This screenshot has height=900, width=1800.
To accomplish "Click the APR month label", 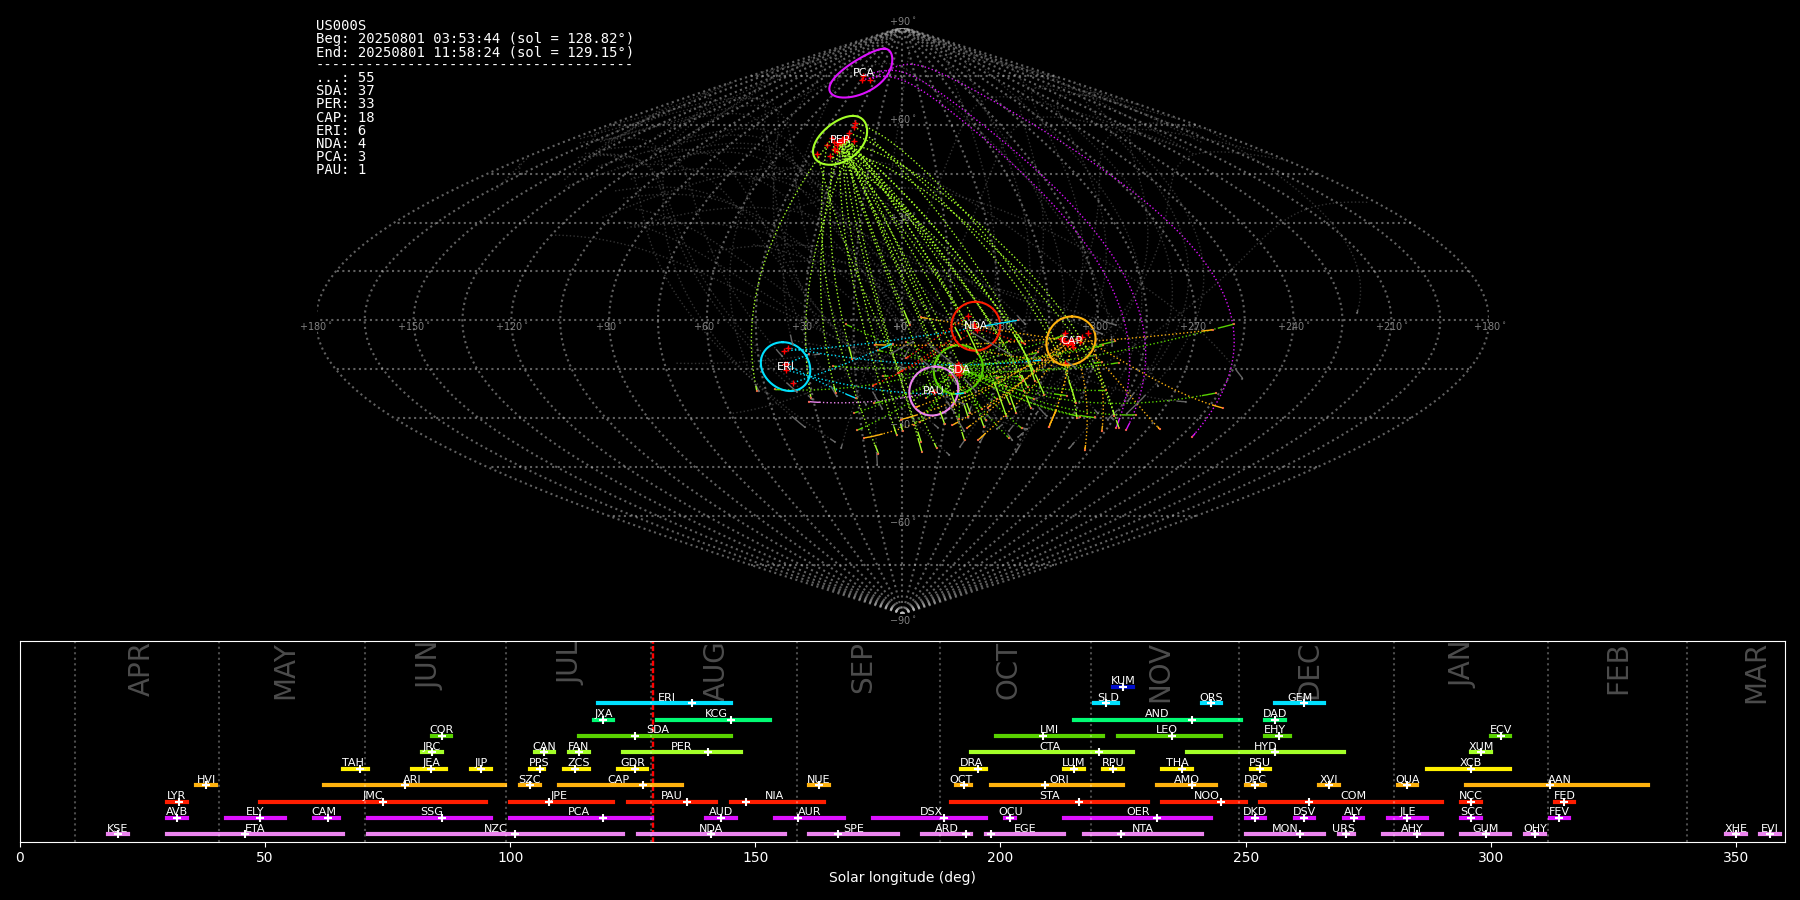I will (x=139, y=670).
